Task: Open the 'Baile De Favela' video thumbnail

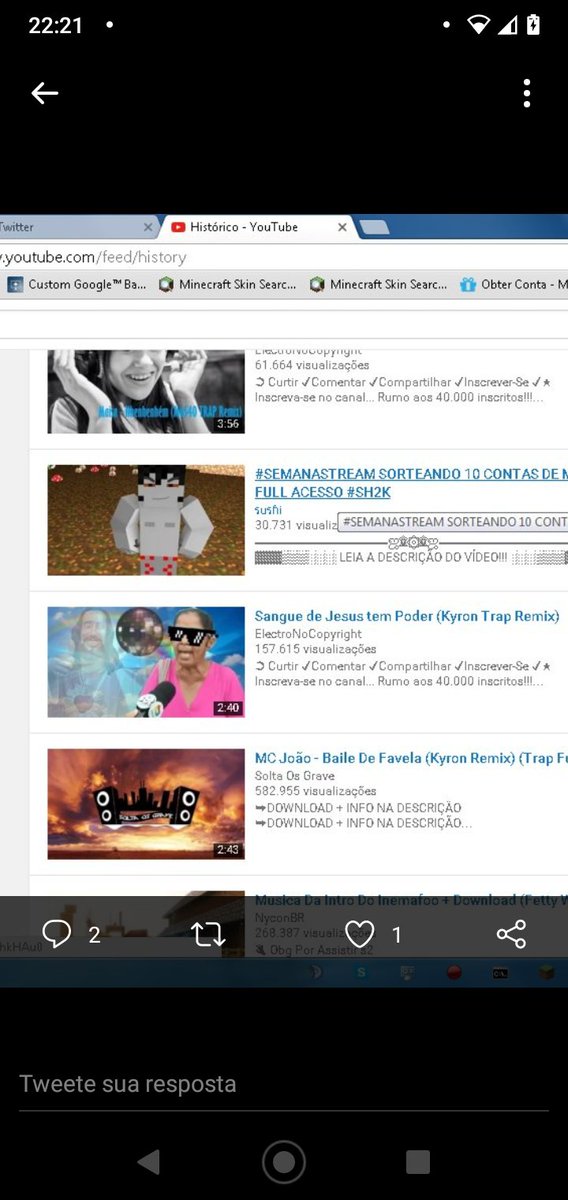Action: 146,804
